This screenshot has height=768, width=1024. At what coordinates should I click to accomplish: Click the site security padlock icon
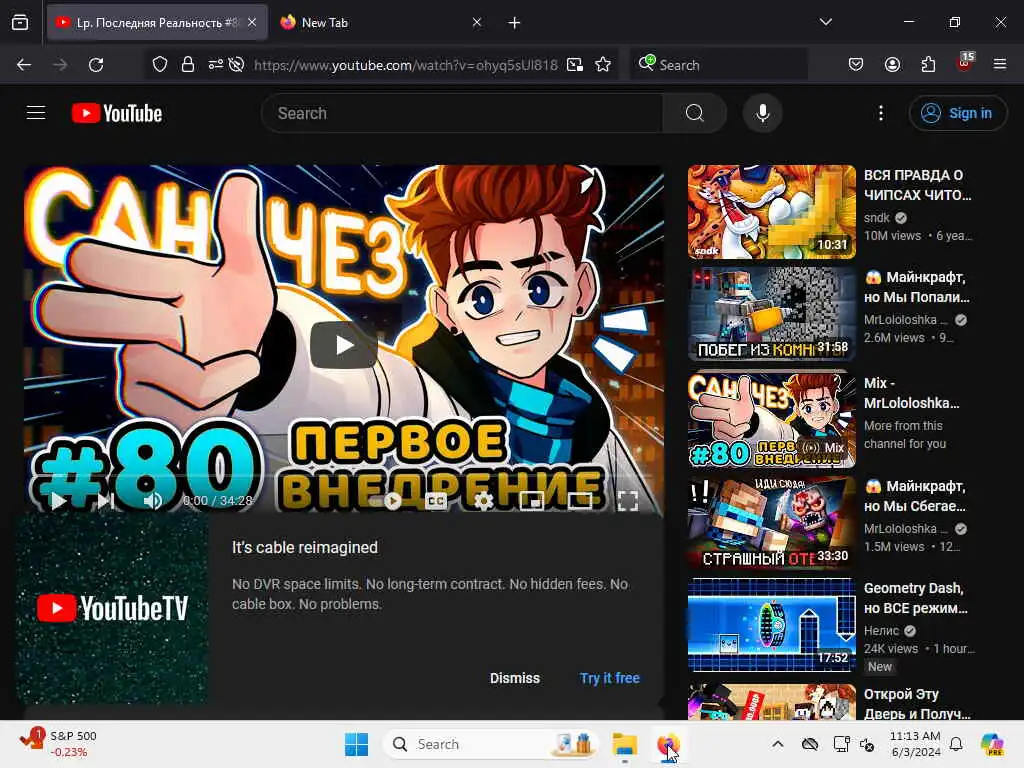(188, 65)
